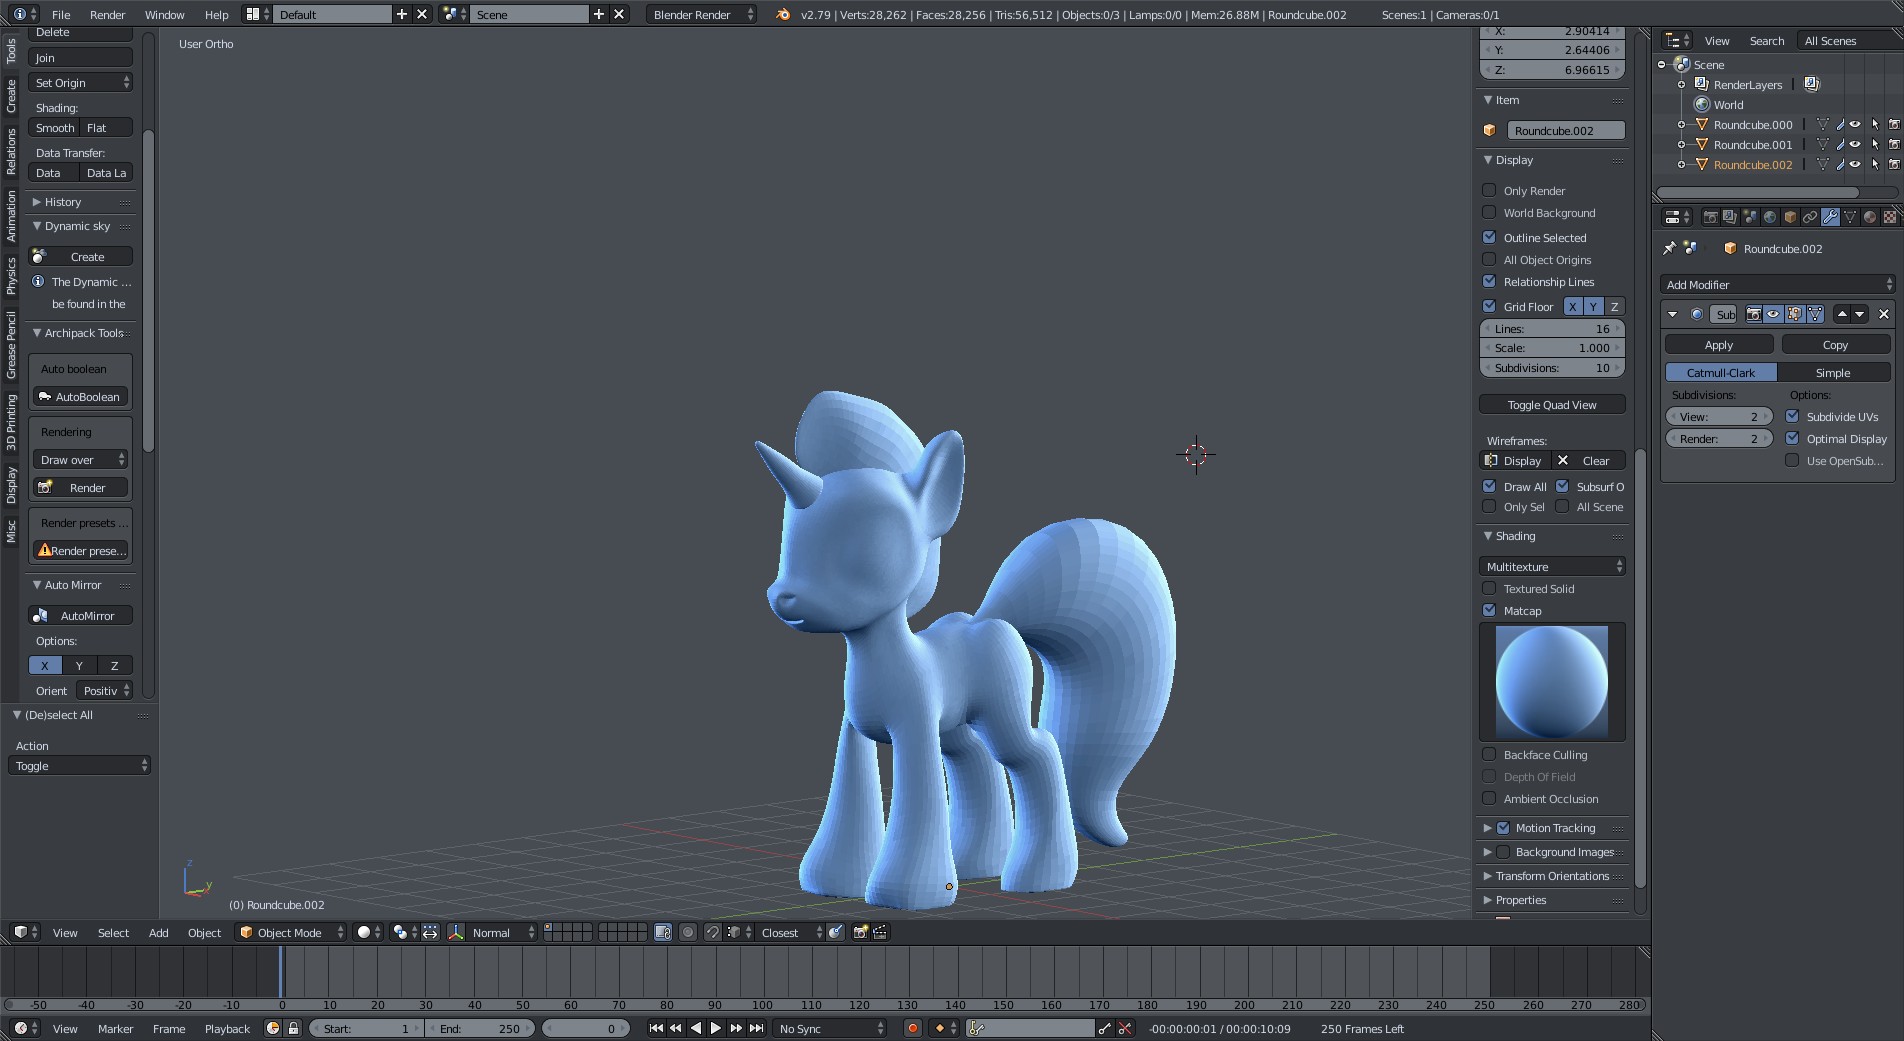Open World properties globe tab

[1770, 217]
